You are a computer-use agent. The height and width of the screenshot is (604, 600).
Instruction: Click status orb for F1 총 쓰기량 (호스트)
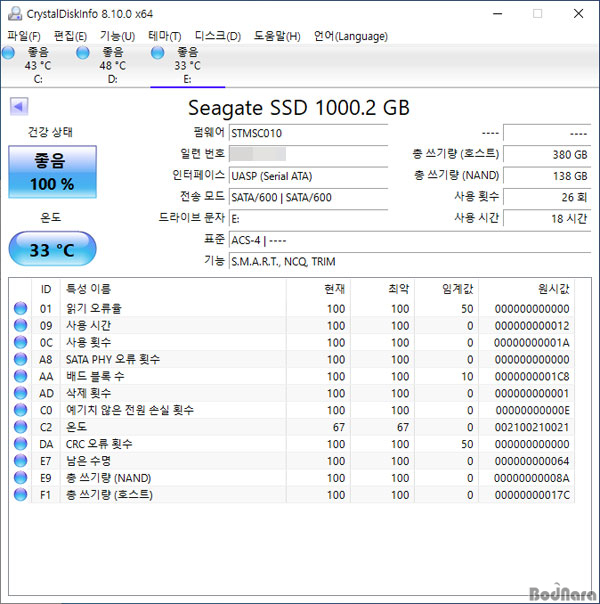(x=20, y=495)
